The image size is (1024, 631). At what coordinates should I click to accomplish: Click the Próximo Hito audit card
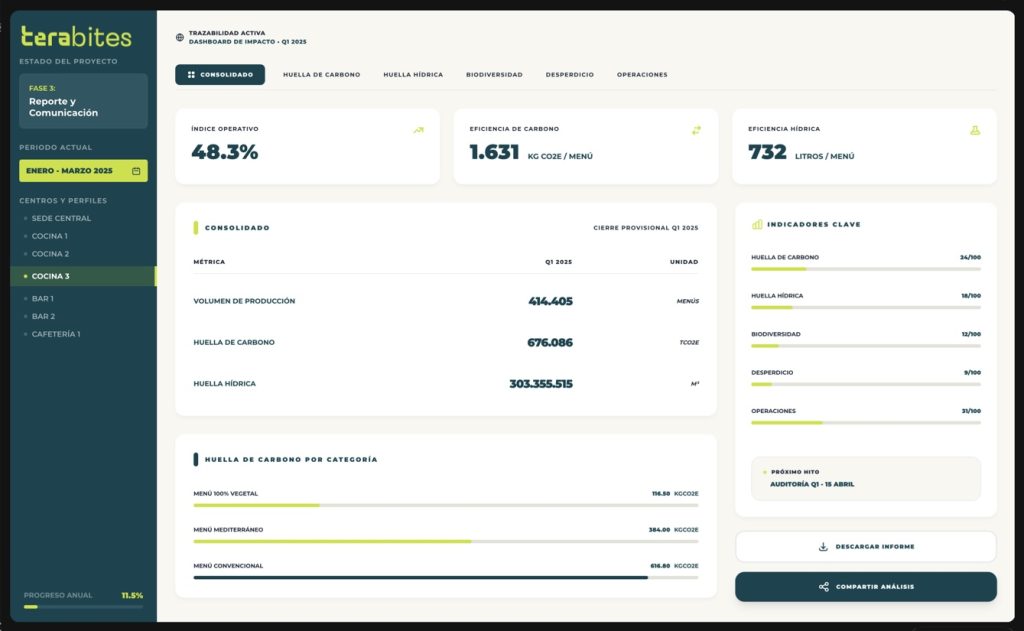865,478
